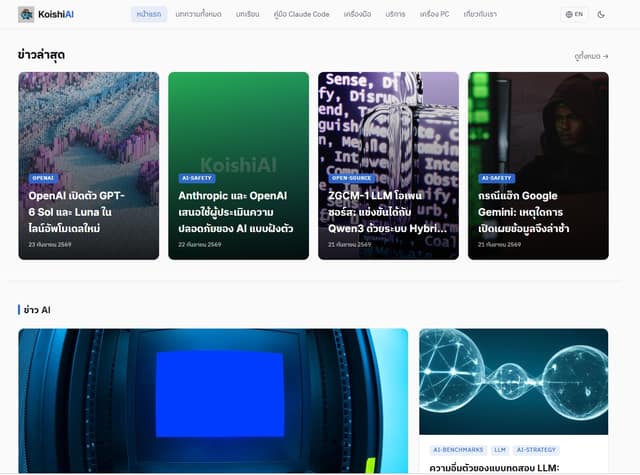Open the เครื่อง PC menu item
Image resolution: width=640 pixels, height=475 pixels.
pyautogui.click(x=434, y=14)
